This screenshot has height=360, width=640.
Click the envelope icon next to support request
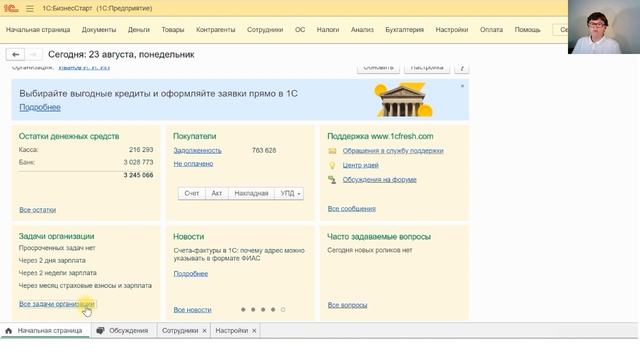[x=332, y=151]
